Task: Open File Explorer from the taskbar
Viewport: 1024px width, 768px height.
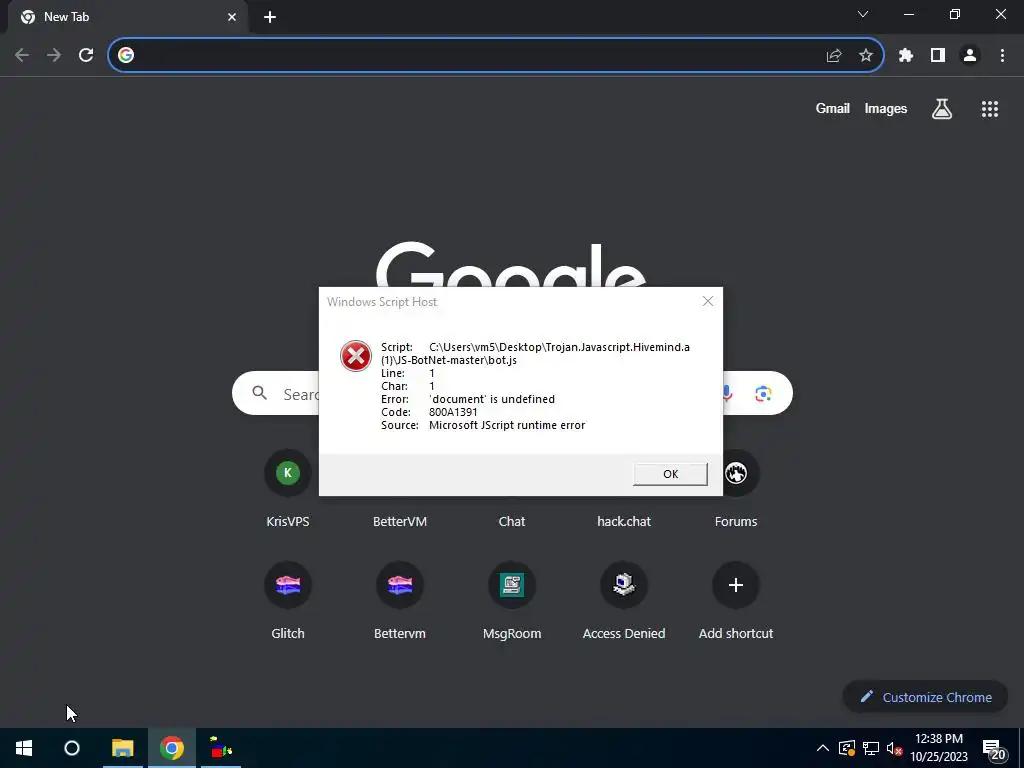Action: [123, 748]
